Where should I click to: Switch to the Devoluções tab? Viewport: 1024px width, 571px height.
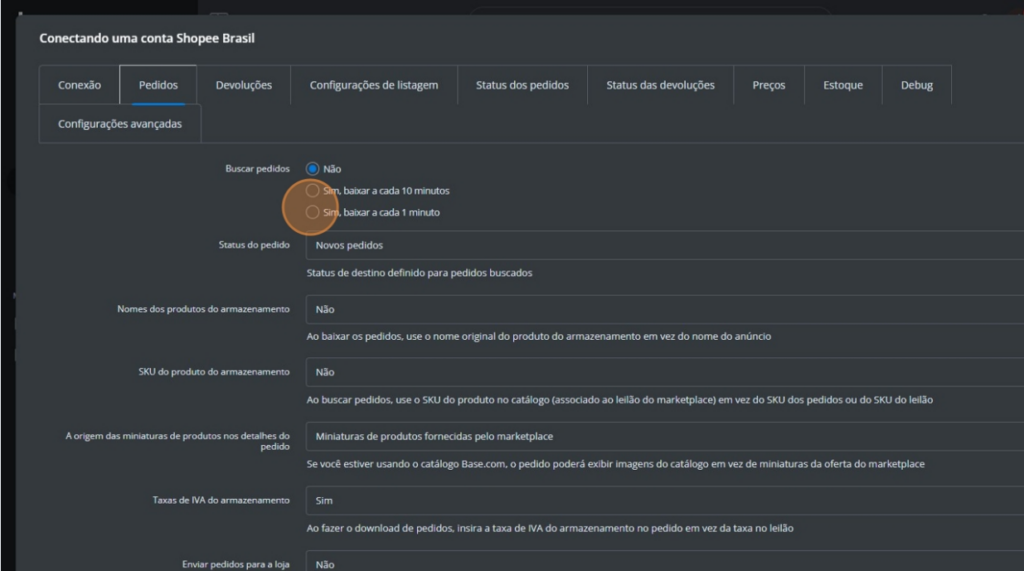pos(243,85)
